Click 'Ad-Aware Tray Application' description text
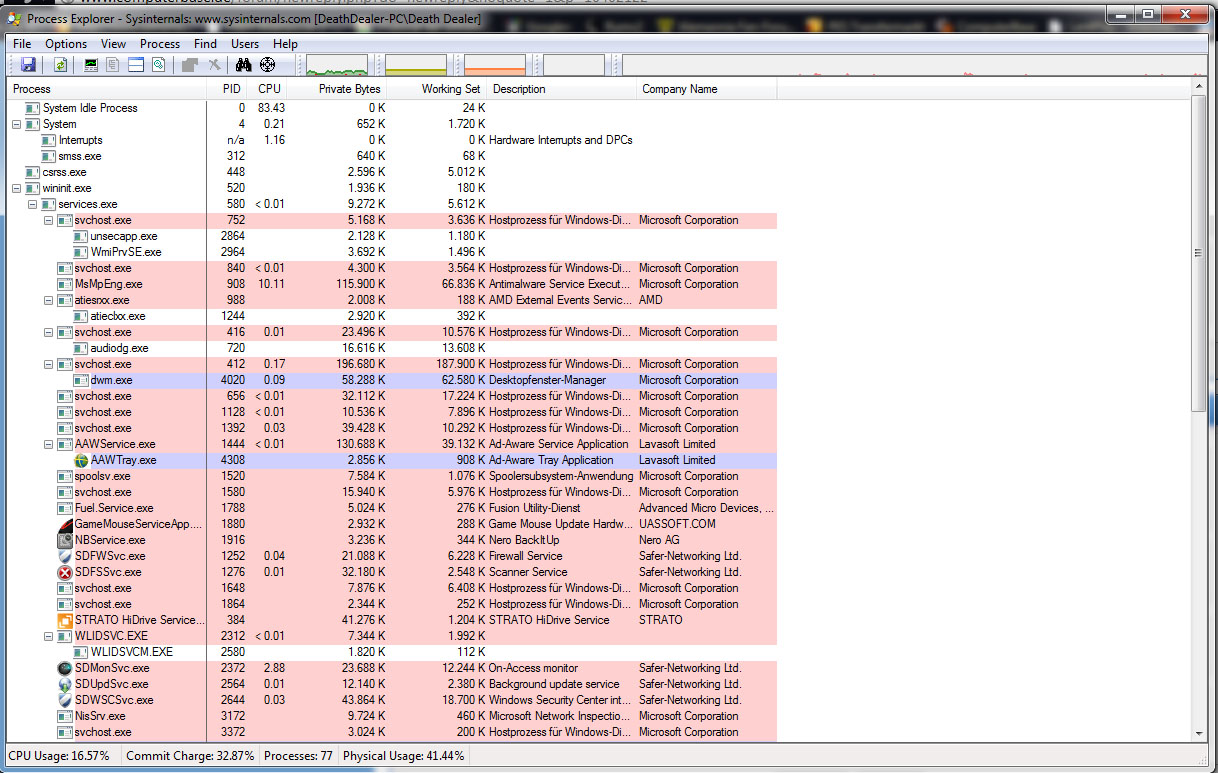 click(x=551, y=460)
